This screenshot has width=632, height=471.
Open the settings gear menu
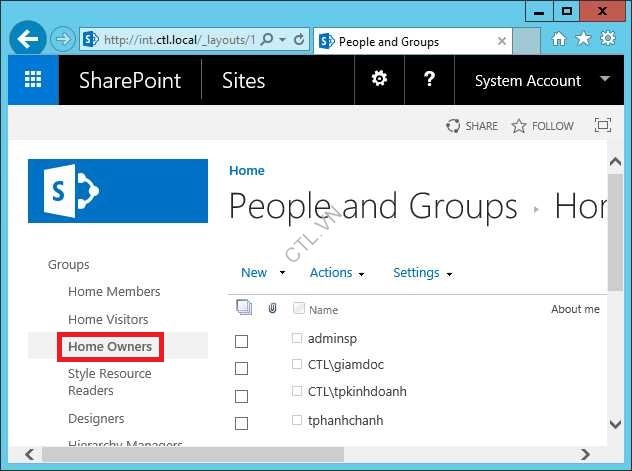[379, 80]
